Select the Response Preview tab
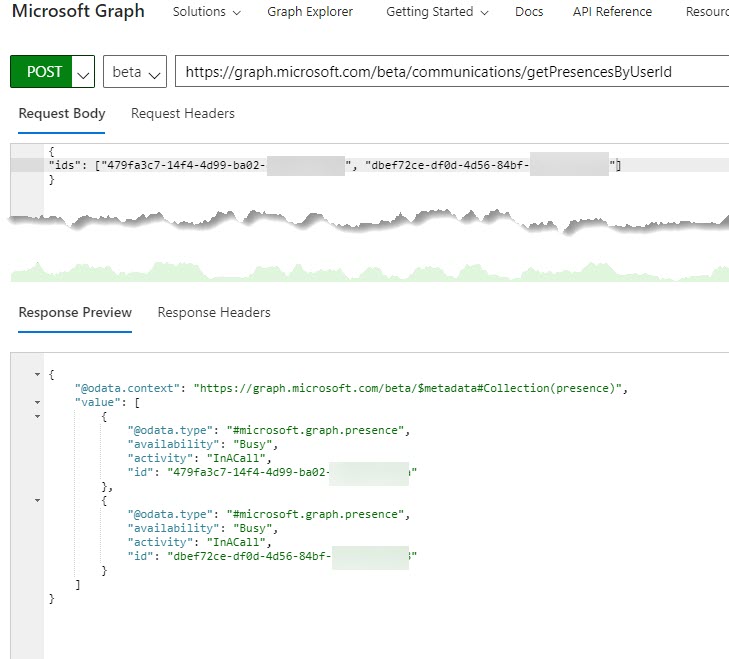 [x=75, y=313]
